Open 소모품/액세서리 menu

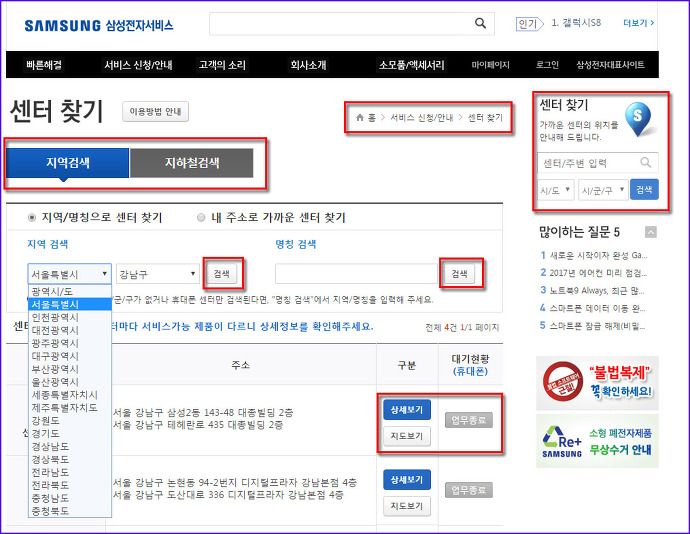pyautogui.click(x=412, y=65)
